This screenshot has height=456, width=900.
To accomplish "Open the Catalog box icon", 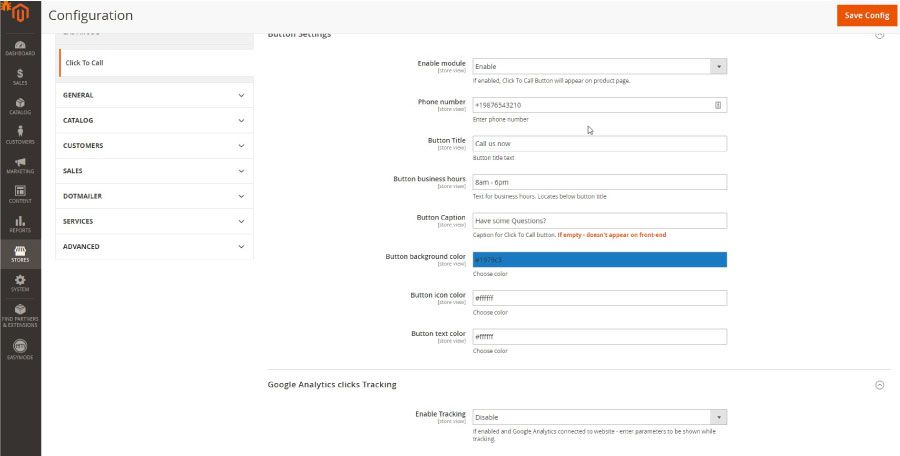I will (20, 105).
